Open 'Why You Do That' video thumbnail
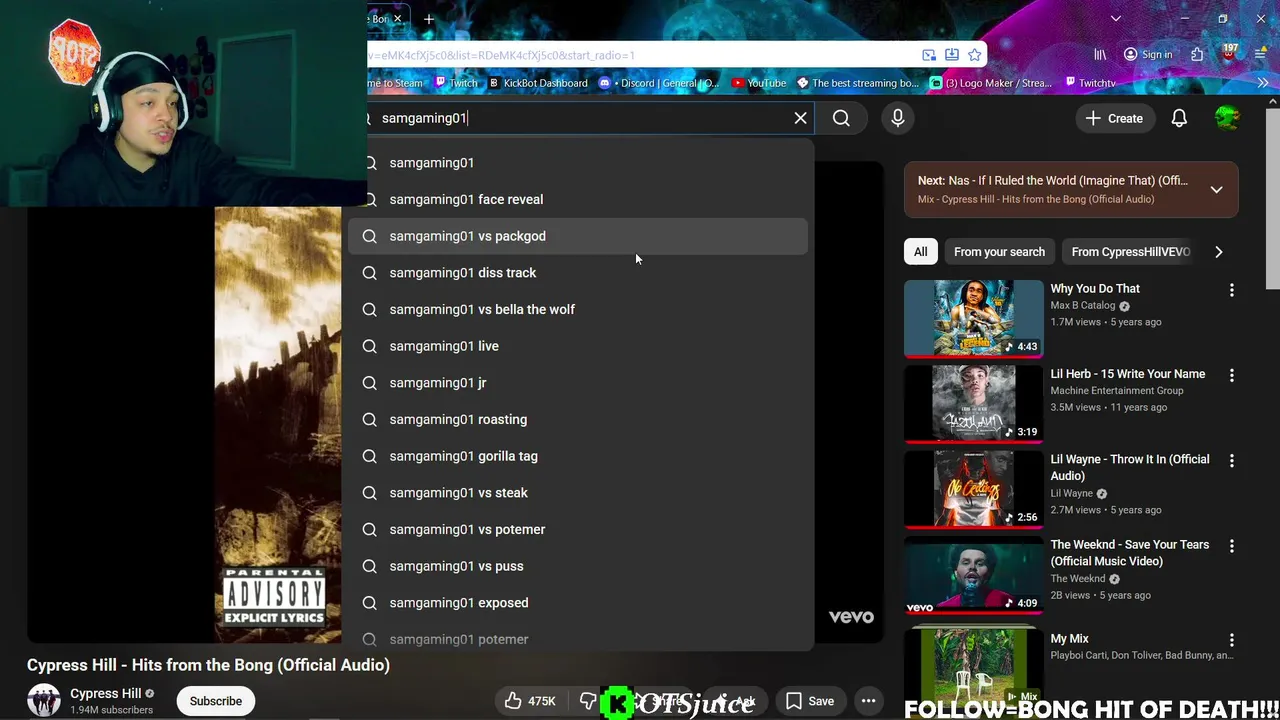The height and width of the screenshot is (720, 1280). [973, 319]
